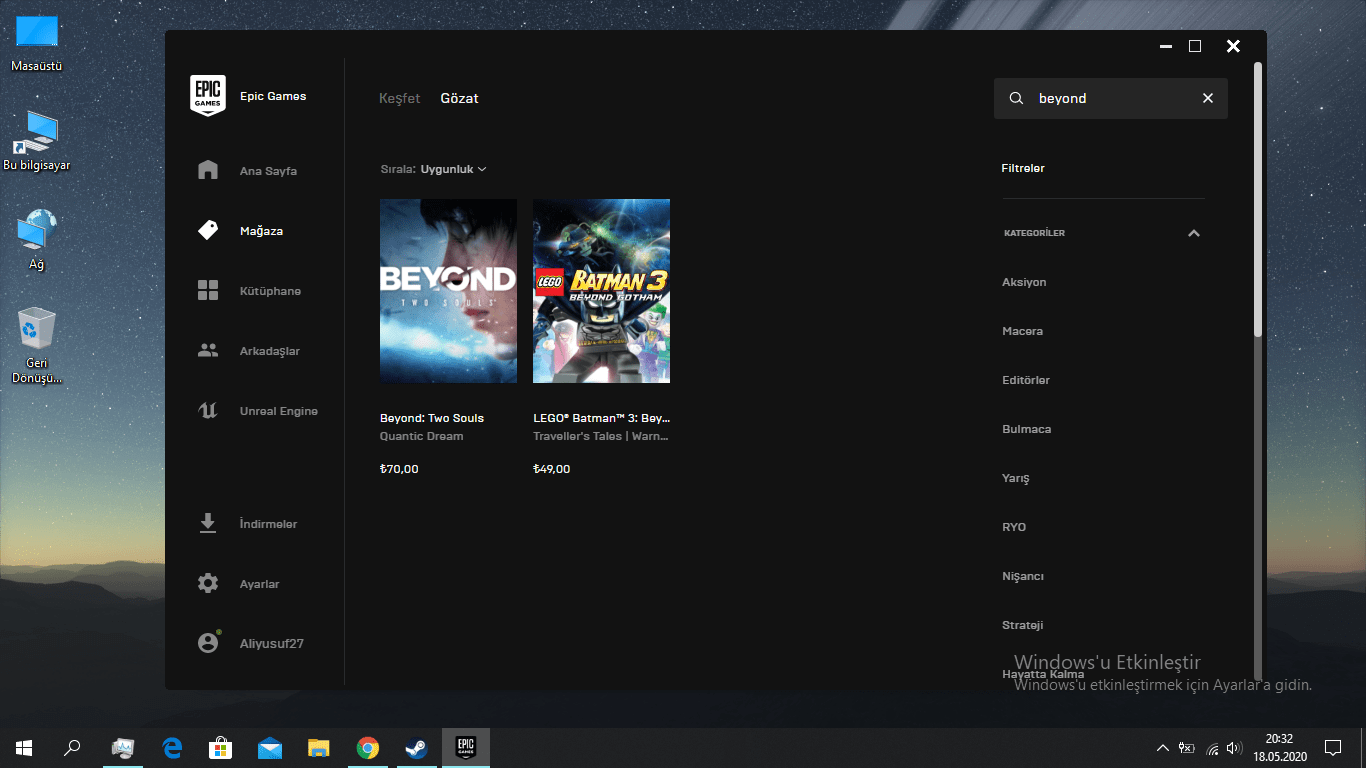Click the Aliyusuf27 profile avatar icon
This screenshot has width=1366, height=768.
(208, 643)
